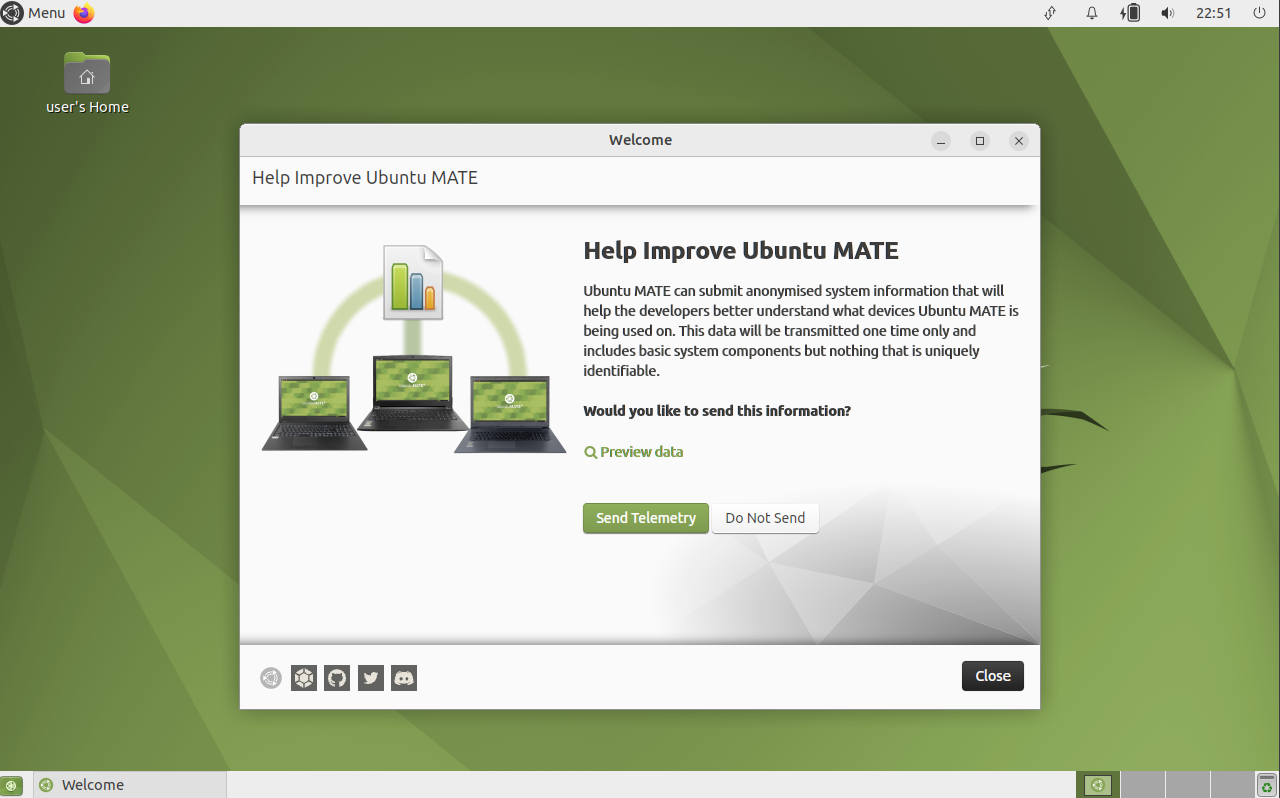Screen dimensions: 1280x798
Task: Select Welcome task in bottom taskbar
Action: (130, 785)
